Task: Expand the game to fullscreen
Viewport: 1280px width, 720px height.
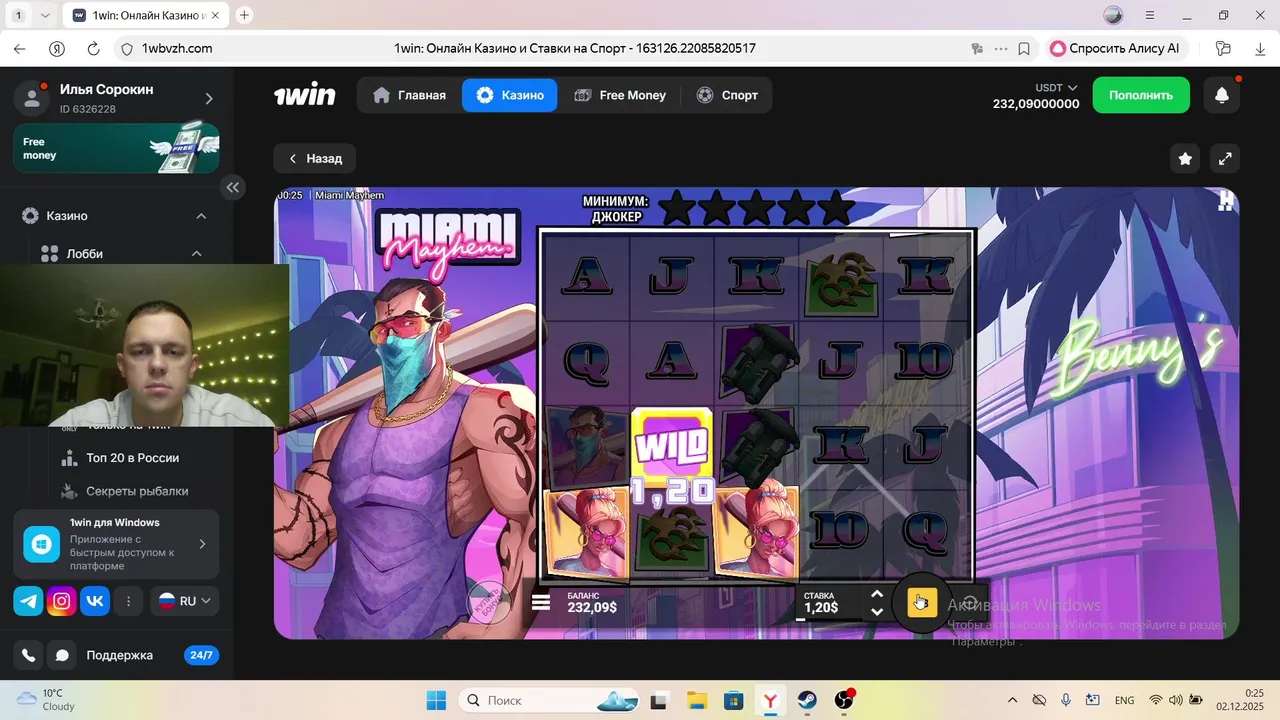Action: click(x=1225, y=159)
